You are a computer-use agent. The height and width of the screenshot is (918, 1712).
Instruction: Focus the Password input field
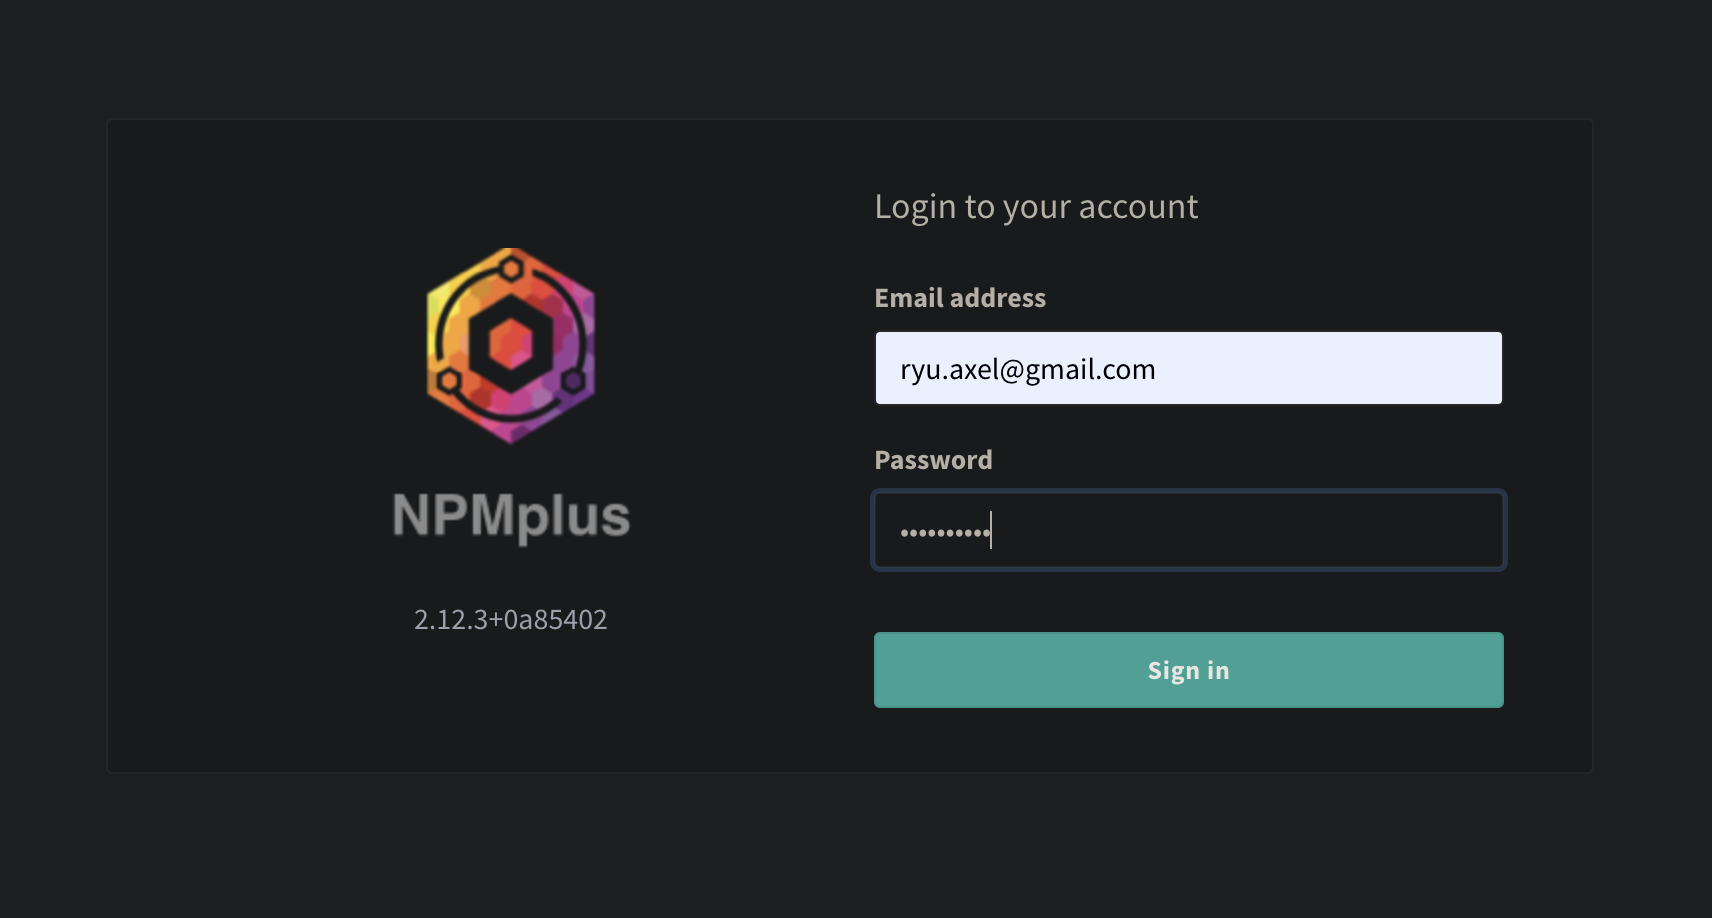pyautogui.click(x=1188, y=530)
